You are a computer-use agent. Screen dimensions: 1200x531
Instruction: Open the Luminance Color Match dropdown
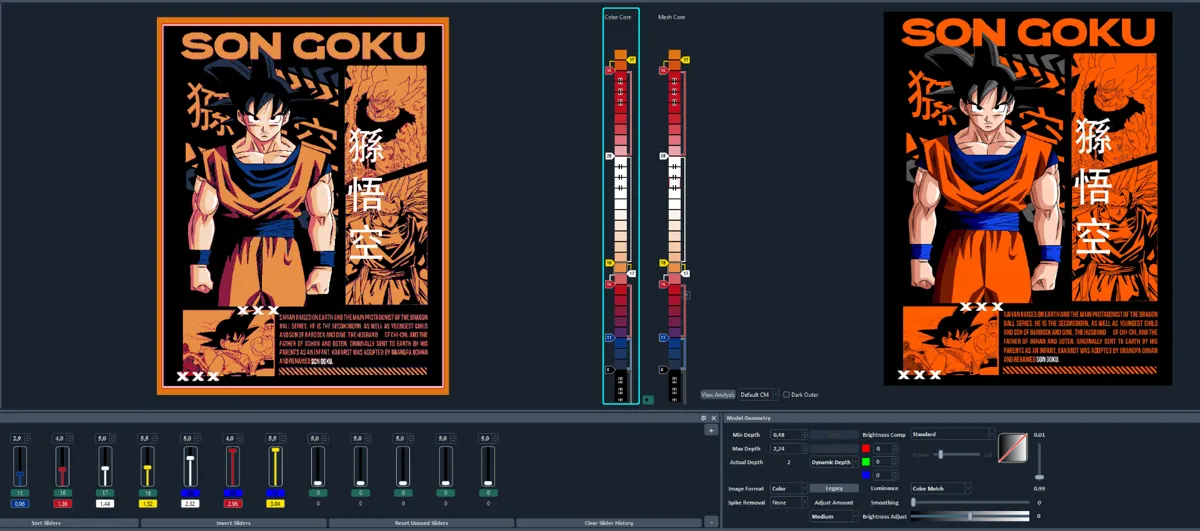[x=940, y=488]
